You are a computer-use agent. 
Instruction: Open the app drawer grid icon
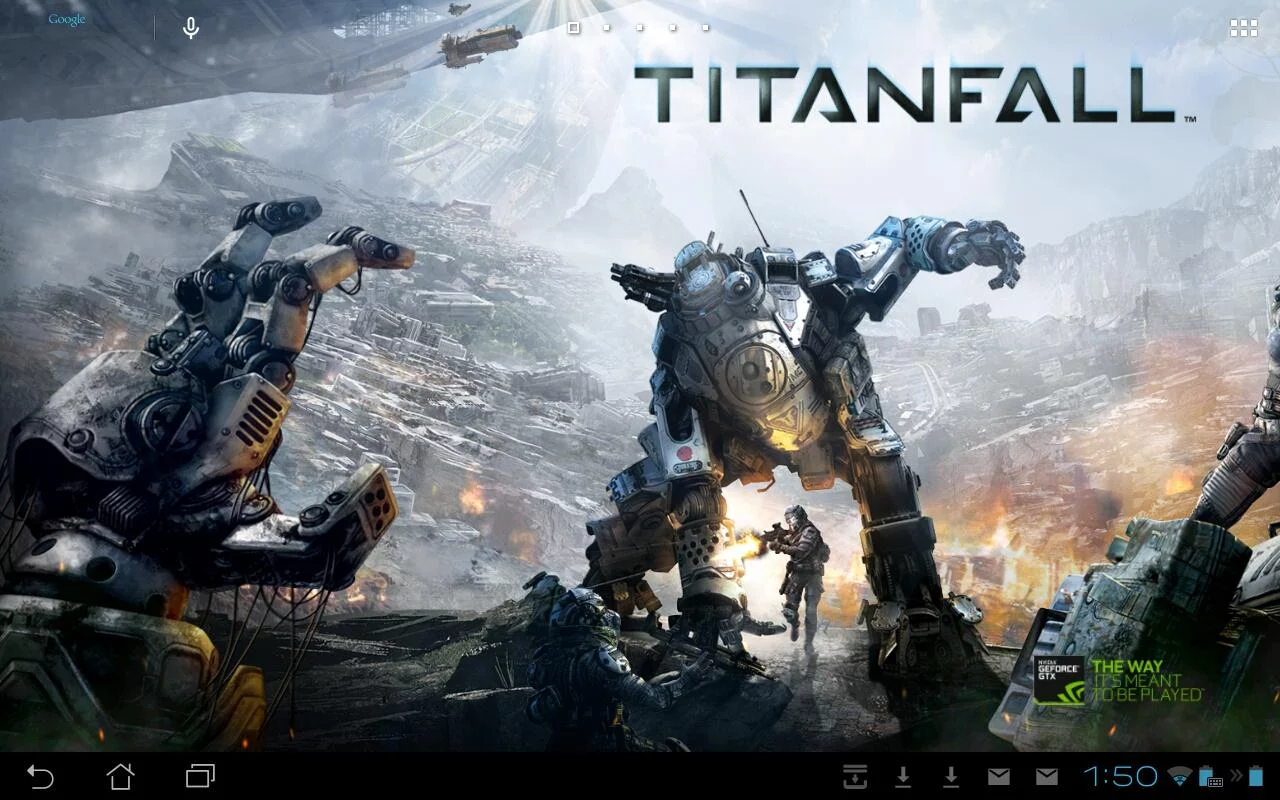point(1243,27)
